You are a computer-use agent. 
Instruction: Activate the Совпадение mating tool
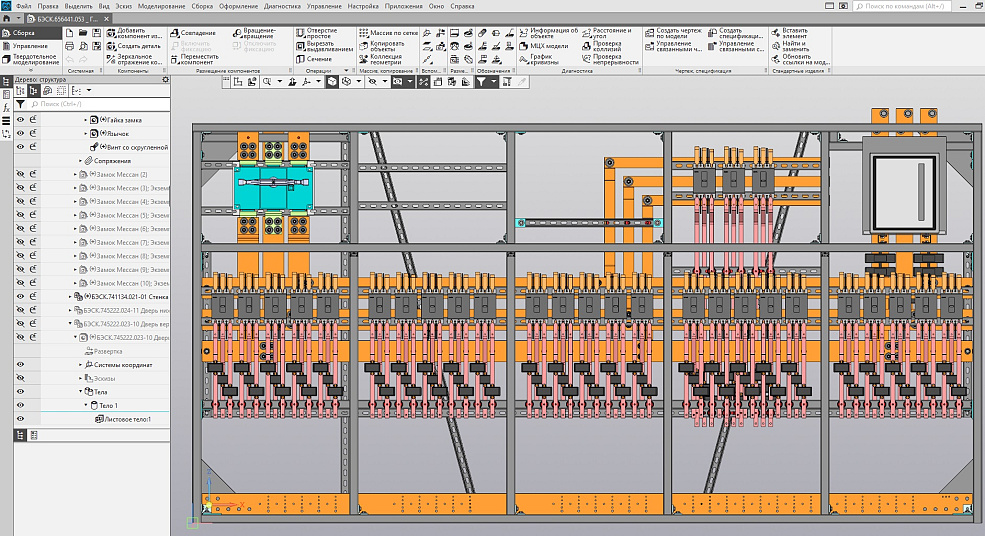coord(197,33)
